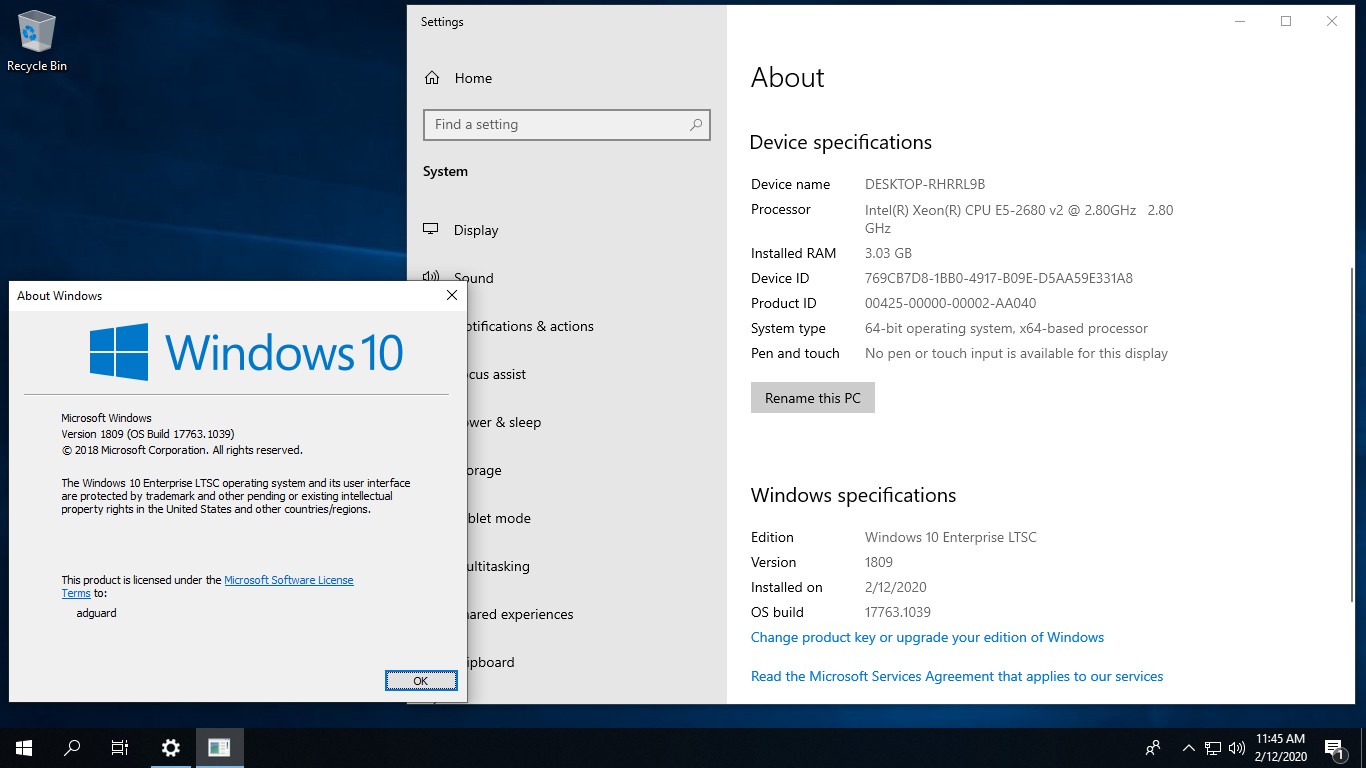Click the Display monitor icon in sidebar
Image resolution: width=1366 pixels, height=768 pixels.
[431, 229]
